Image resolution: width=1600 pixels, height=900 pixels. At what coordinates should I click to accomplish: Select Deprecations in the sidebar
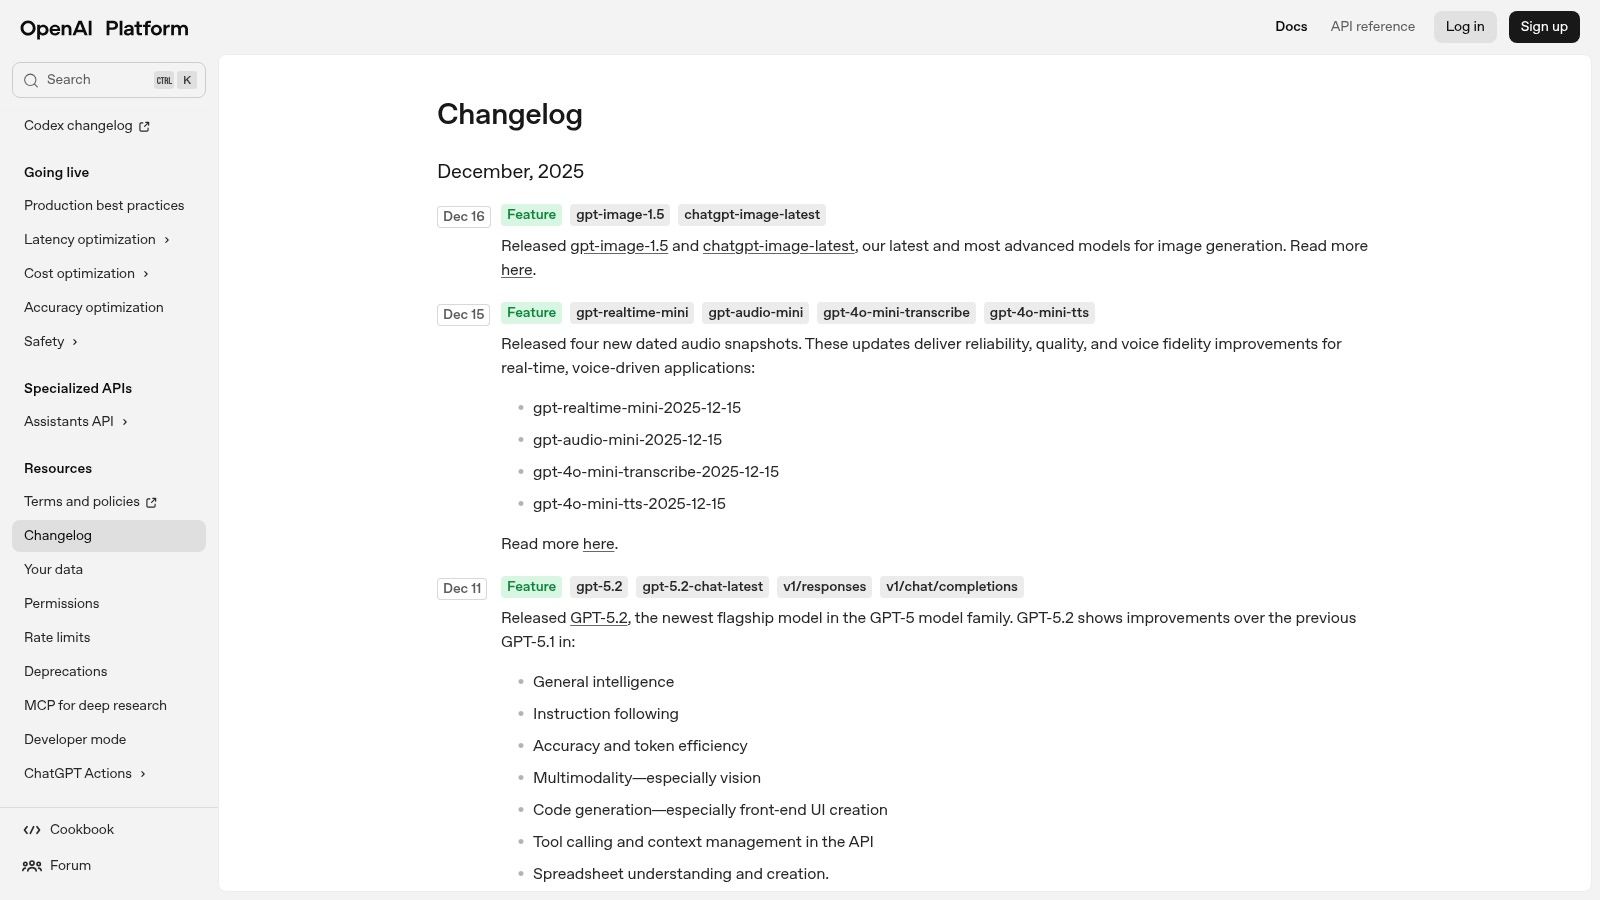65,671
